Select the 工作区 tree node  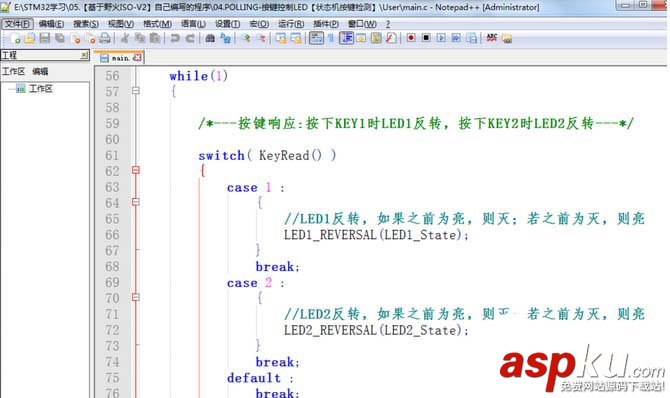point(41,89)
